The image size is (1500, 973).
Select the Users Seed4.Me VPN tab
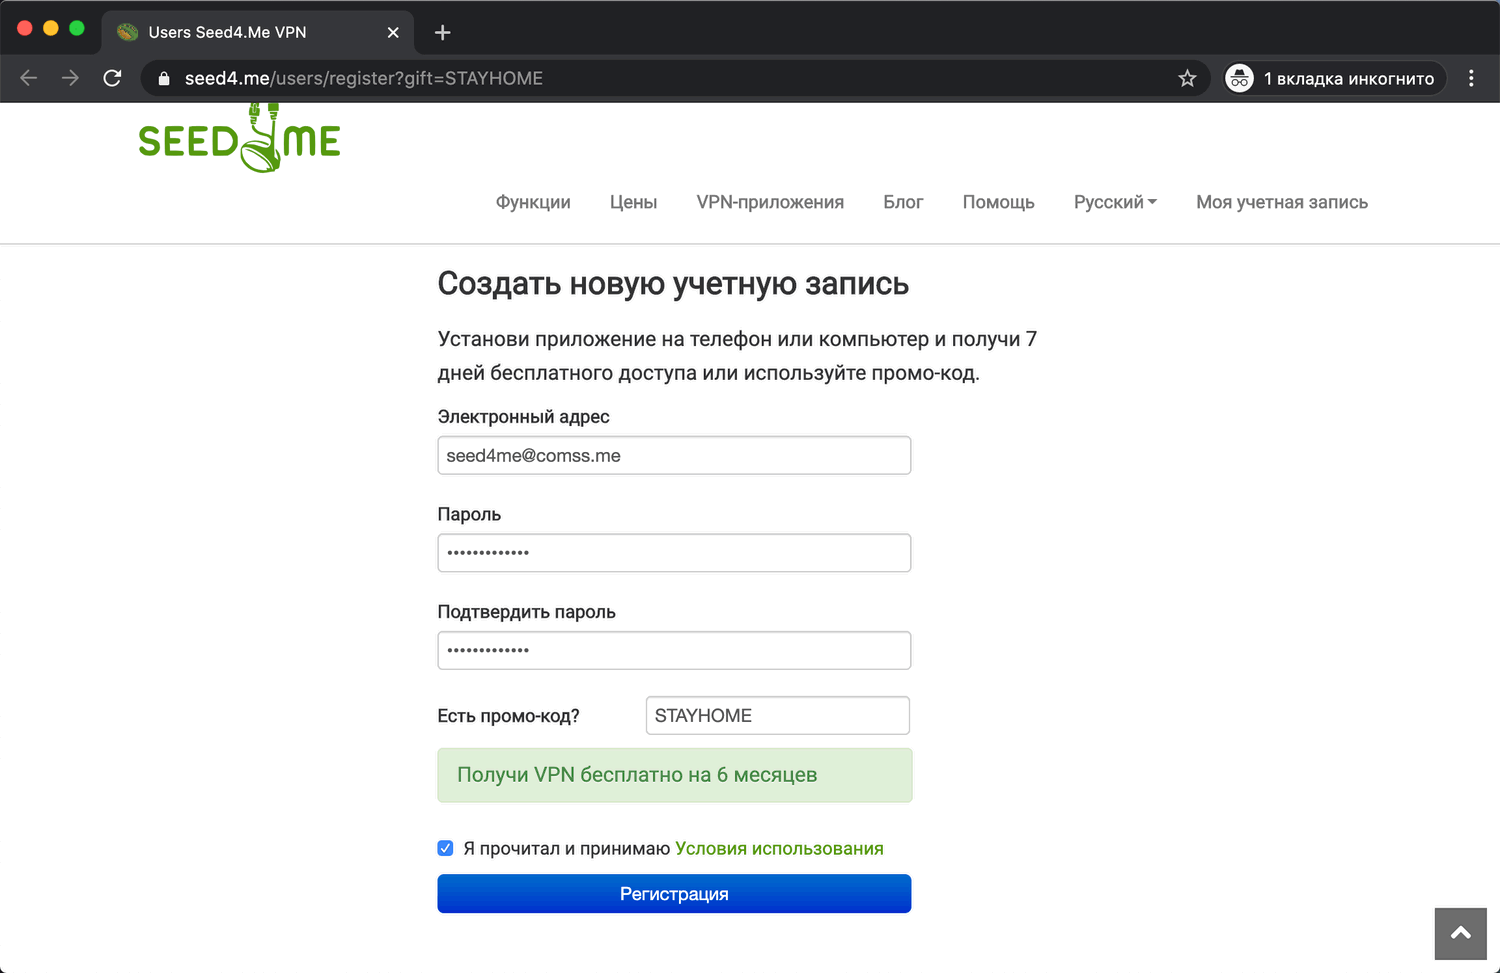pyautogui.click(x=258, y=32)
